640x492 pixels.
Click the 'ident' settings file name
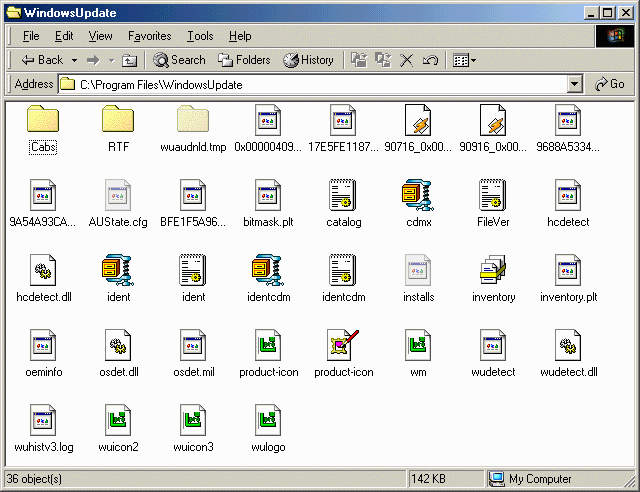193,297
